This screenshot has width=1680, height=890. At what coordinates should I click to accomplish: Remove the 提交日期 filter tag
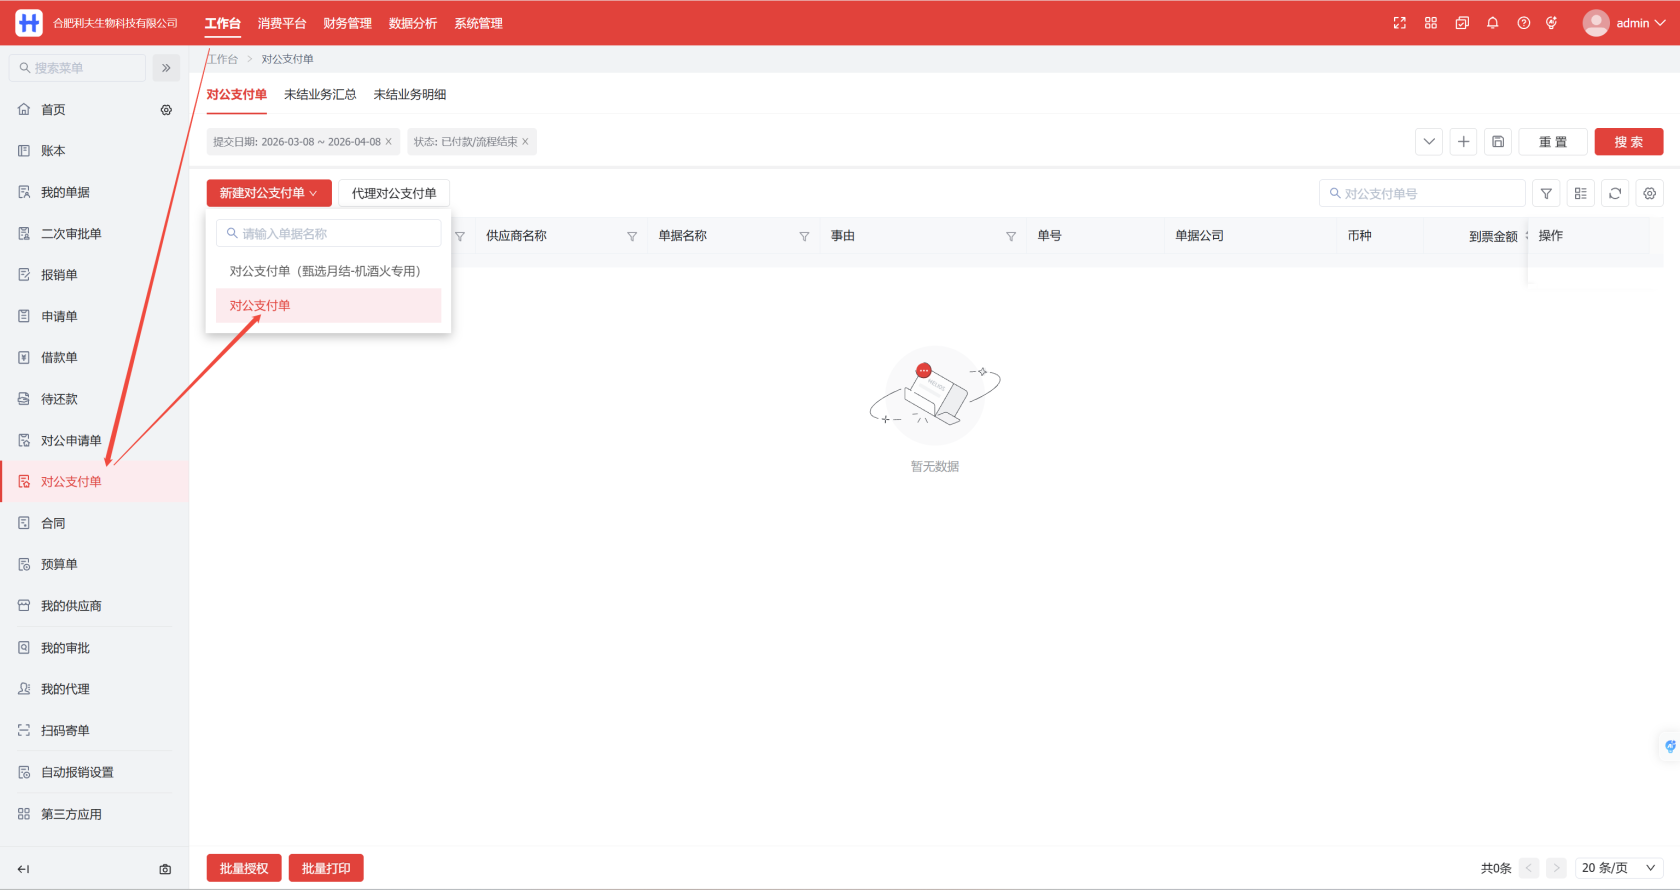[x=389, y=142]
